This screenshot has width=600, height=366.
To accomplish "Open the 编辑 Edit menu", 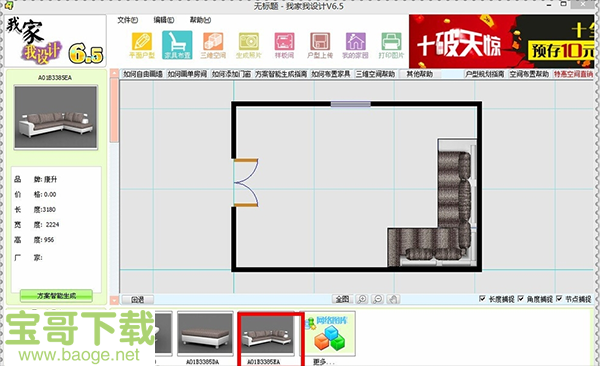I will tap(163, 20).
